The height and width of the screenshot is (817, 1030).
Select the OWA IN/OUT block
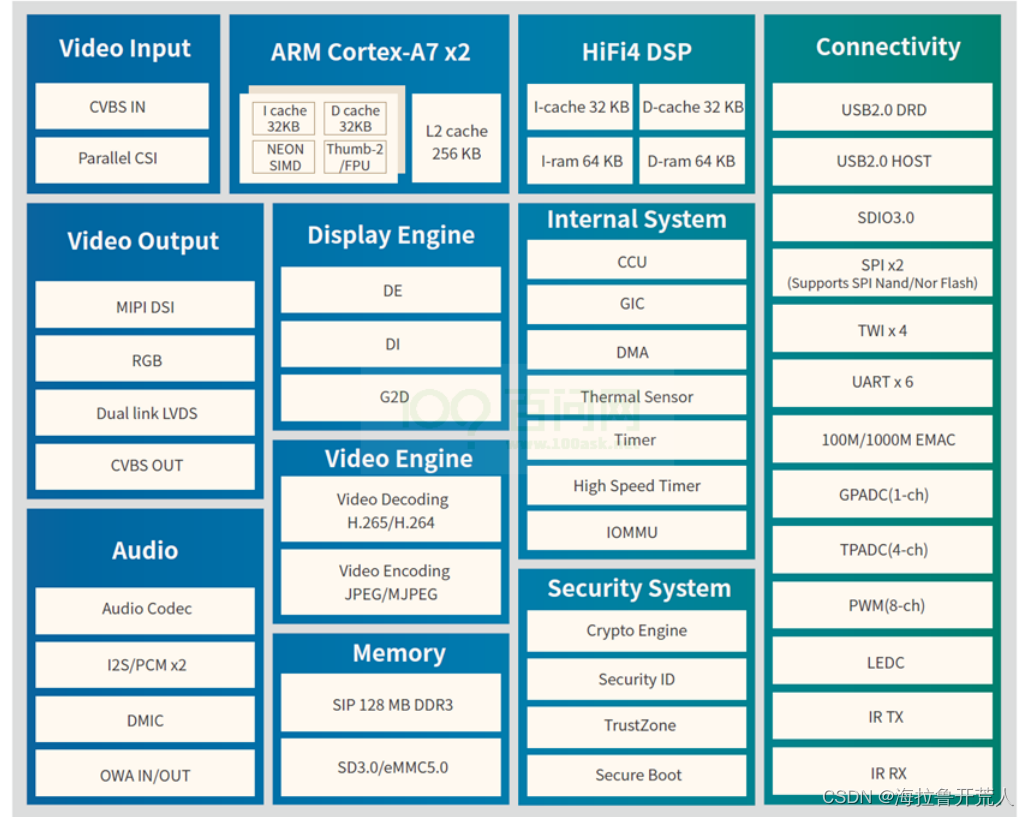coord(145,774)
